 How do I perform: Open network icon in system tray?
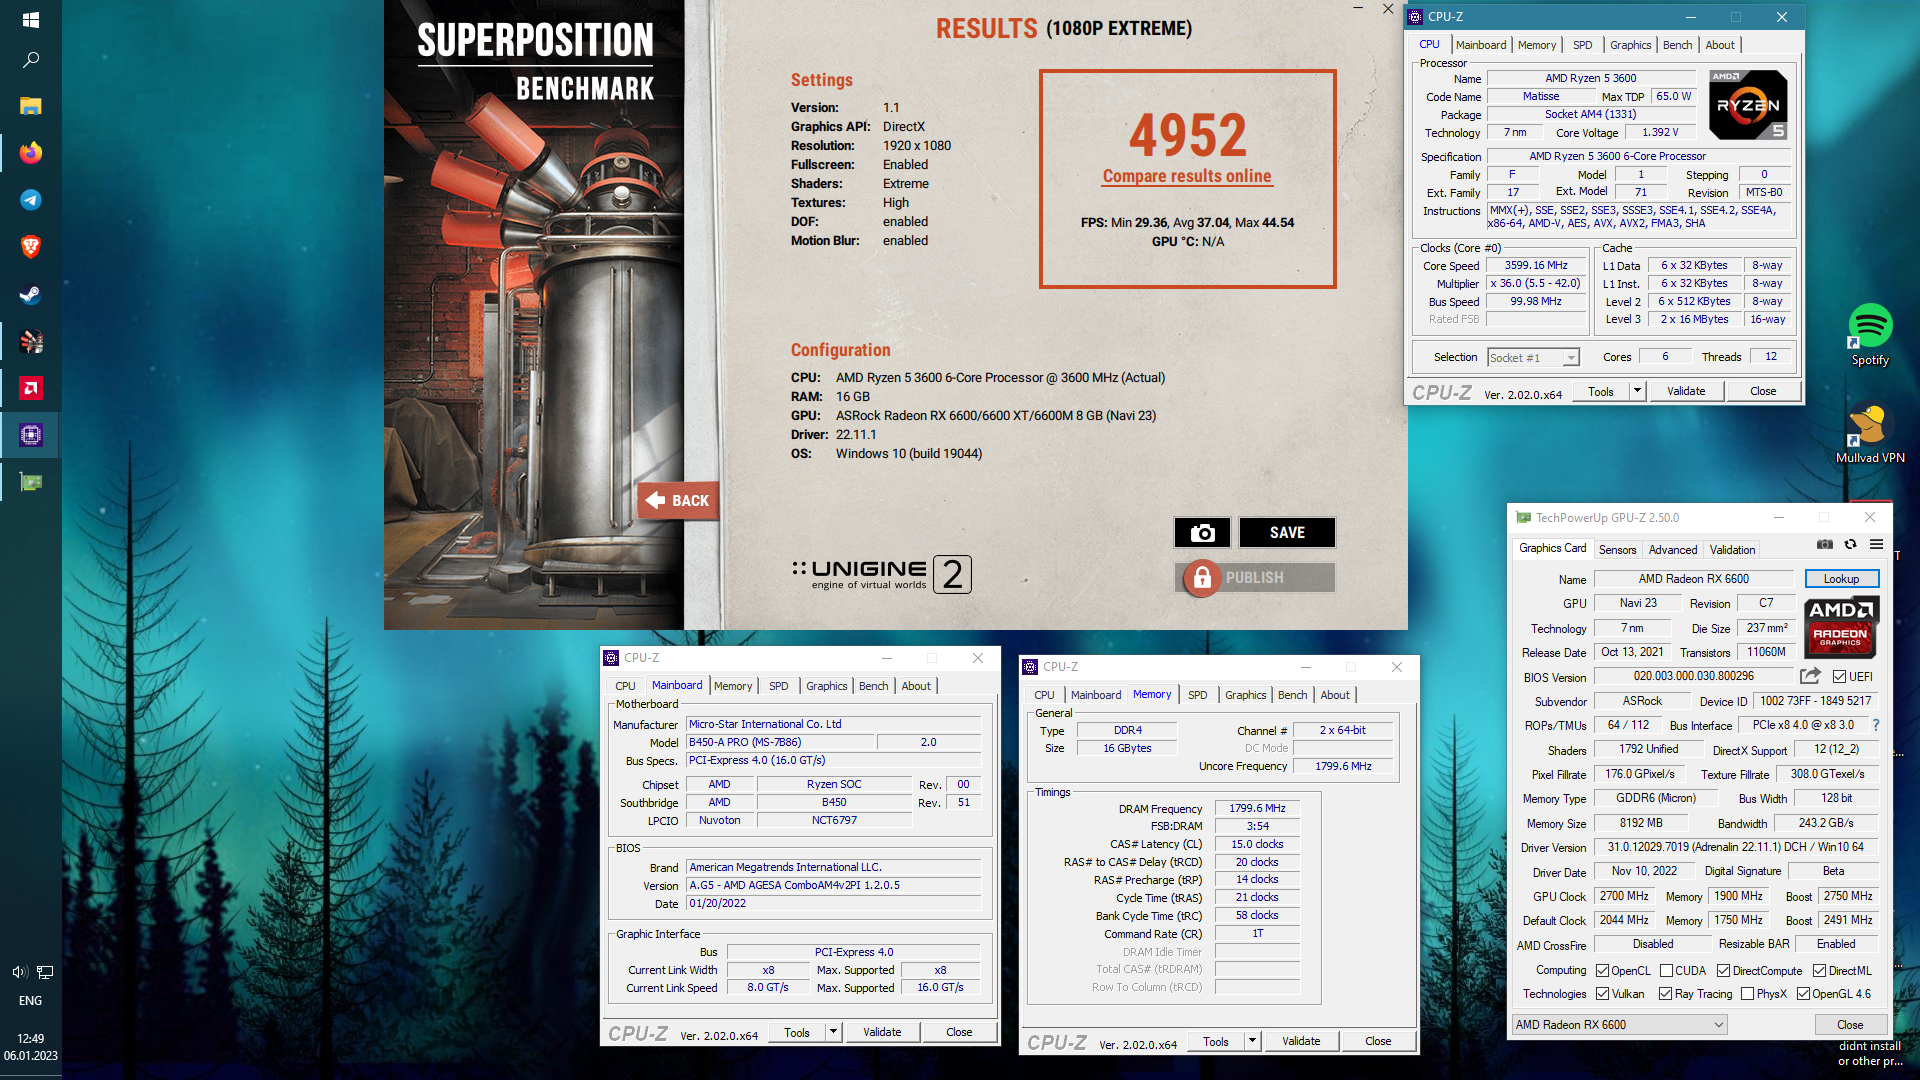pyautogui.click(x=45, y=972)
